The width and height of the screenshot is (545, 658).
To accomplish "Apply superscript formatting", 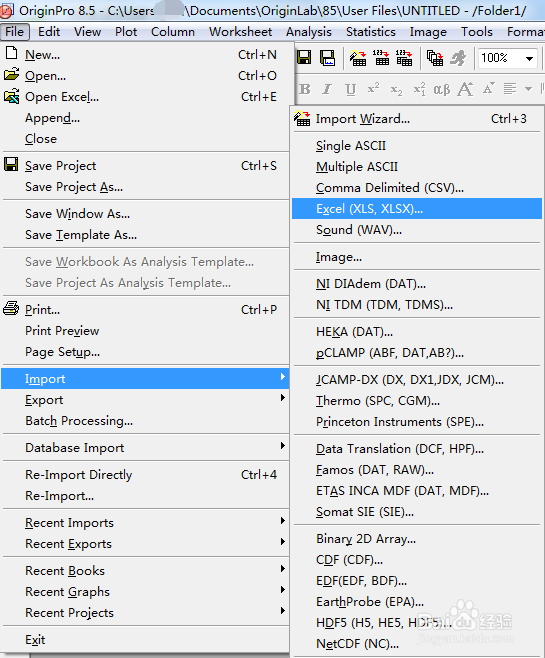I will click(373, 88).
